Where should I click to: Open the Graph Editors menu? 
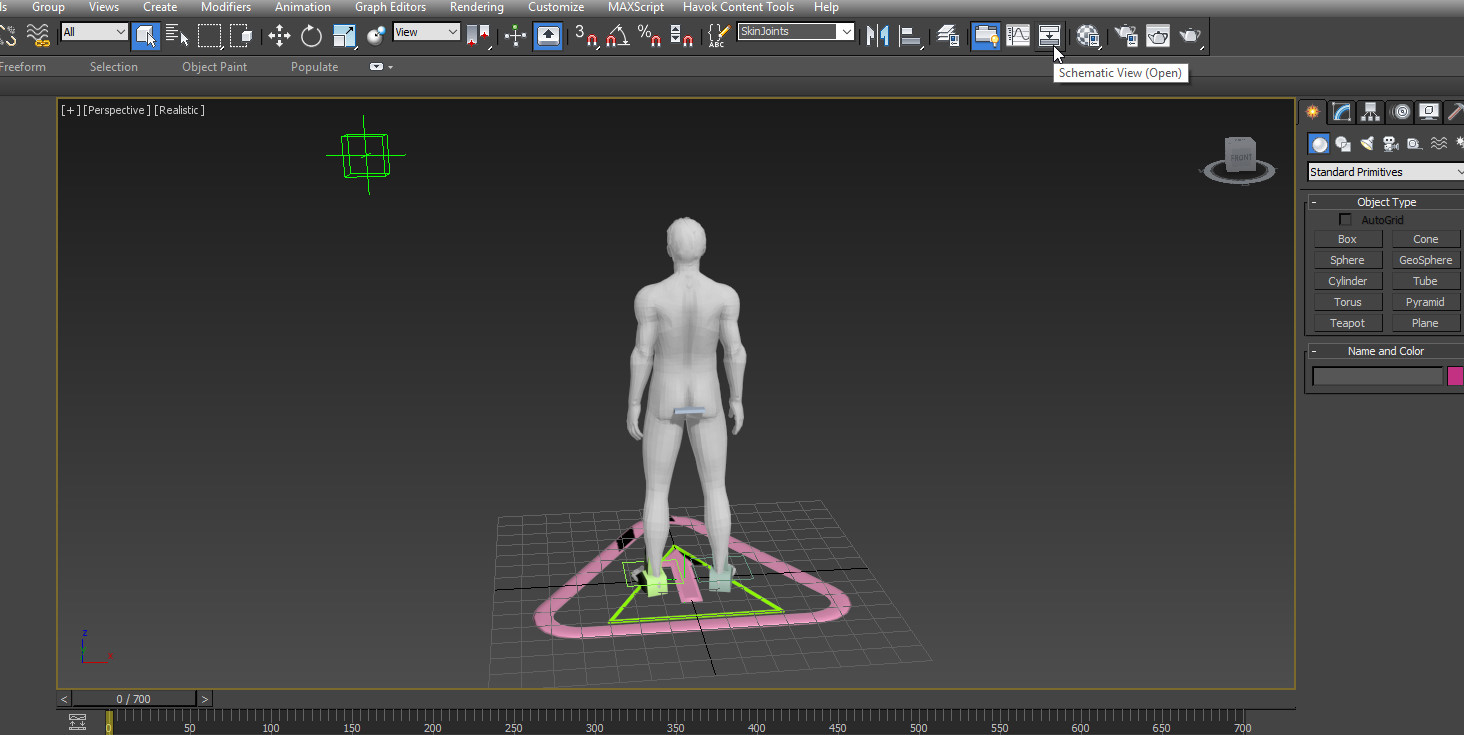pos(390,7)
